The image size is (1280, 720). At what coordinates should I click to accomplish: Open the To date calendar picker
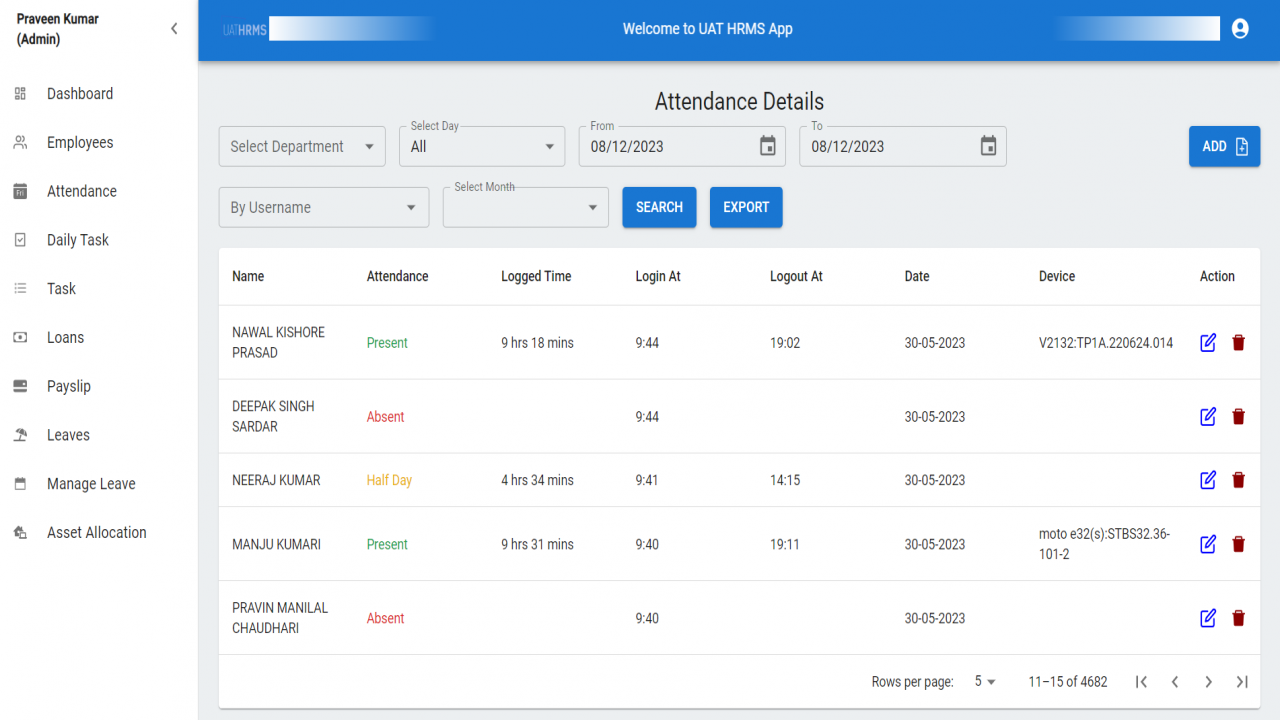click(x=988, y=146)
